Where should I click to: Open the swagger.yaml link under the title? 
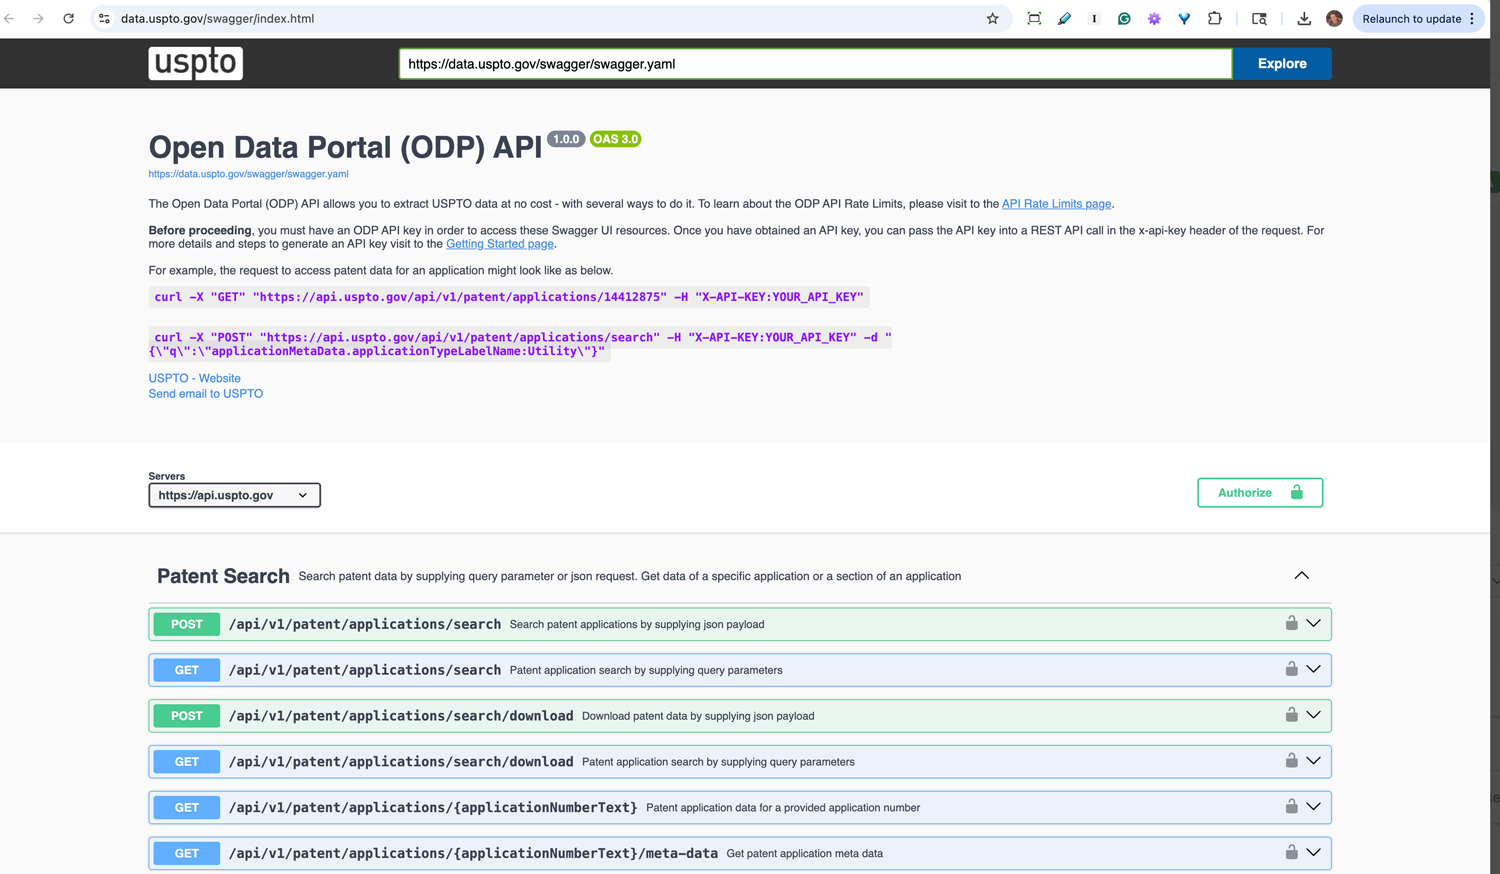[x=248, y=174]
